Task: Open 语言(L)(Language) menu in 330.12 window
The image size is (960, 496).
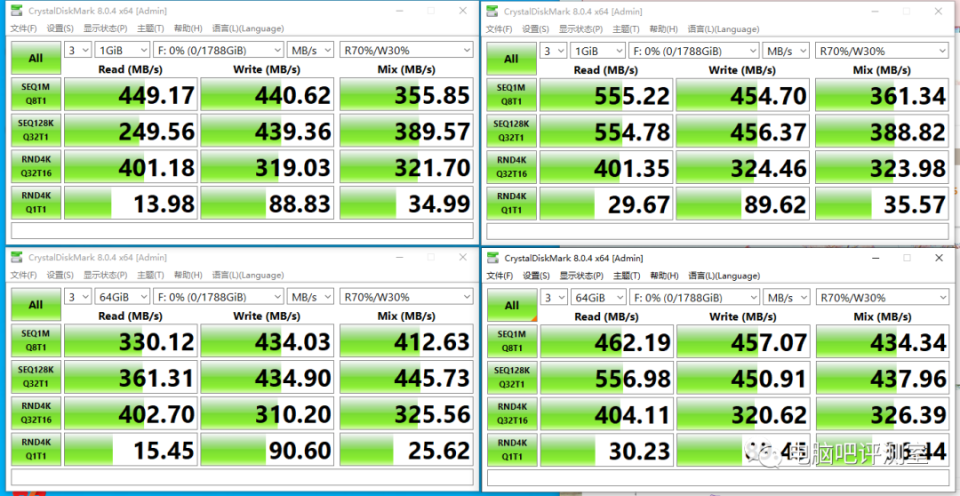Action: click(x=248, y=275)
